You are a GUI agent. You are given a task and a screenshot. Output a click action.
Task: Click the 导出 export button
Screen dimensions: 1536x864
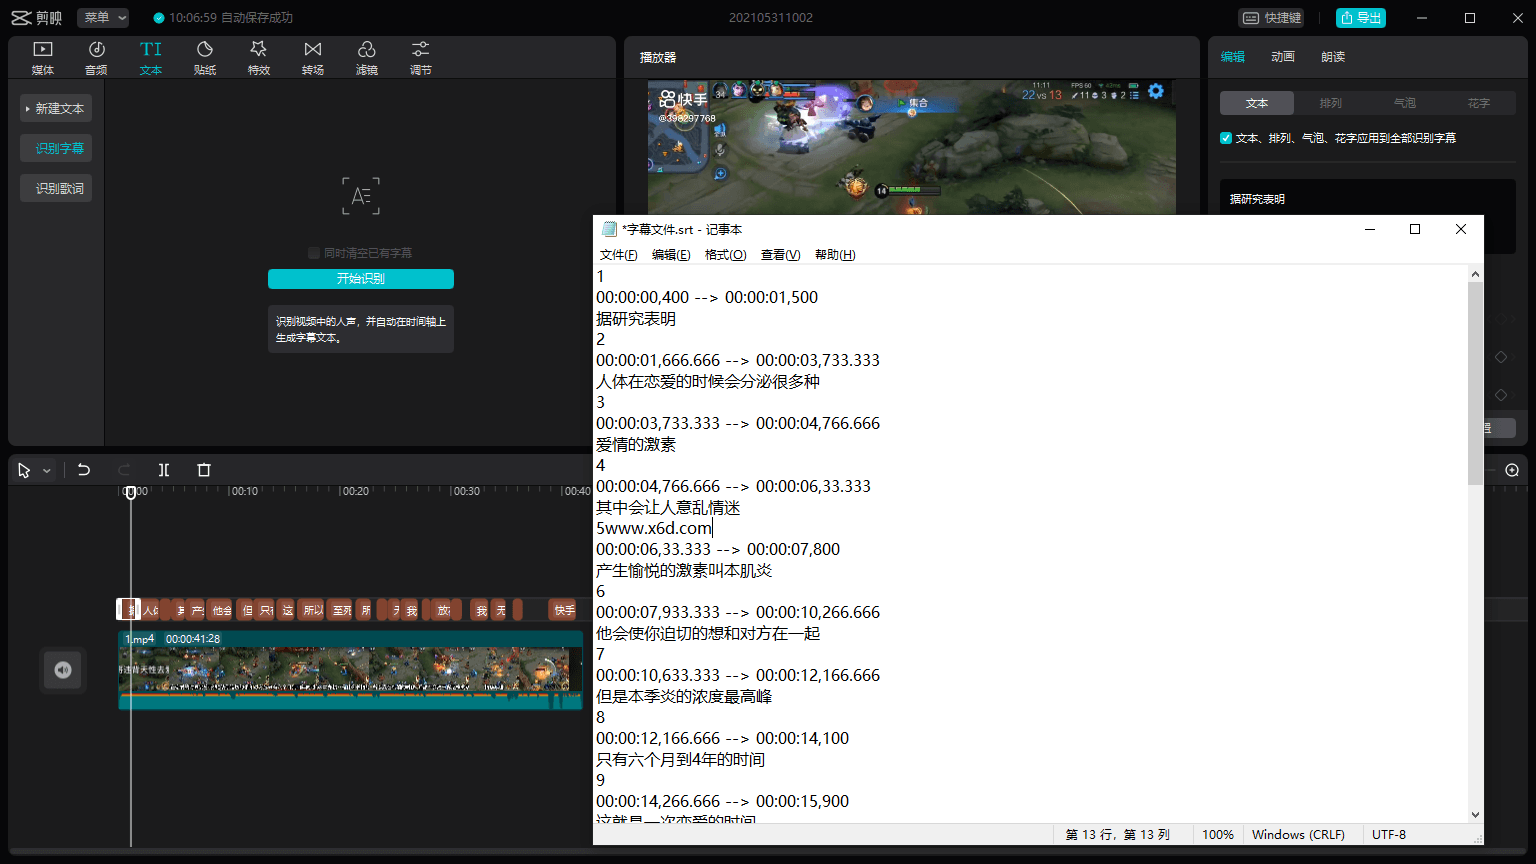(x=1361, y=17)
